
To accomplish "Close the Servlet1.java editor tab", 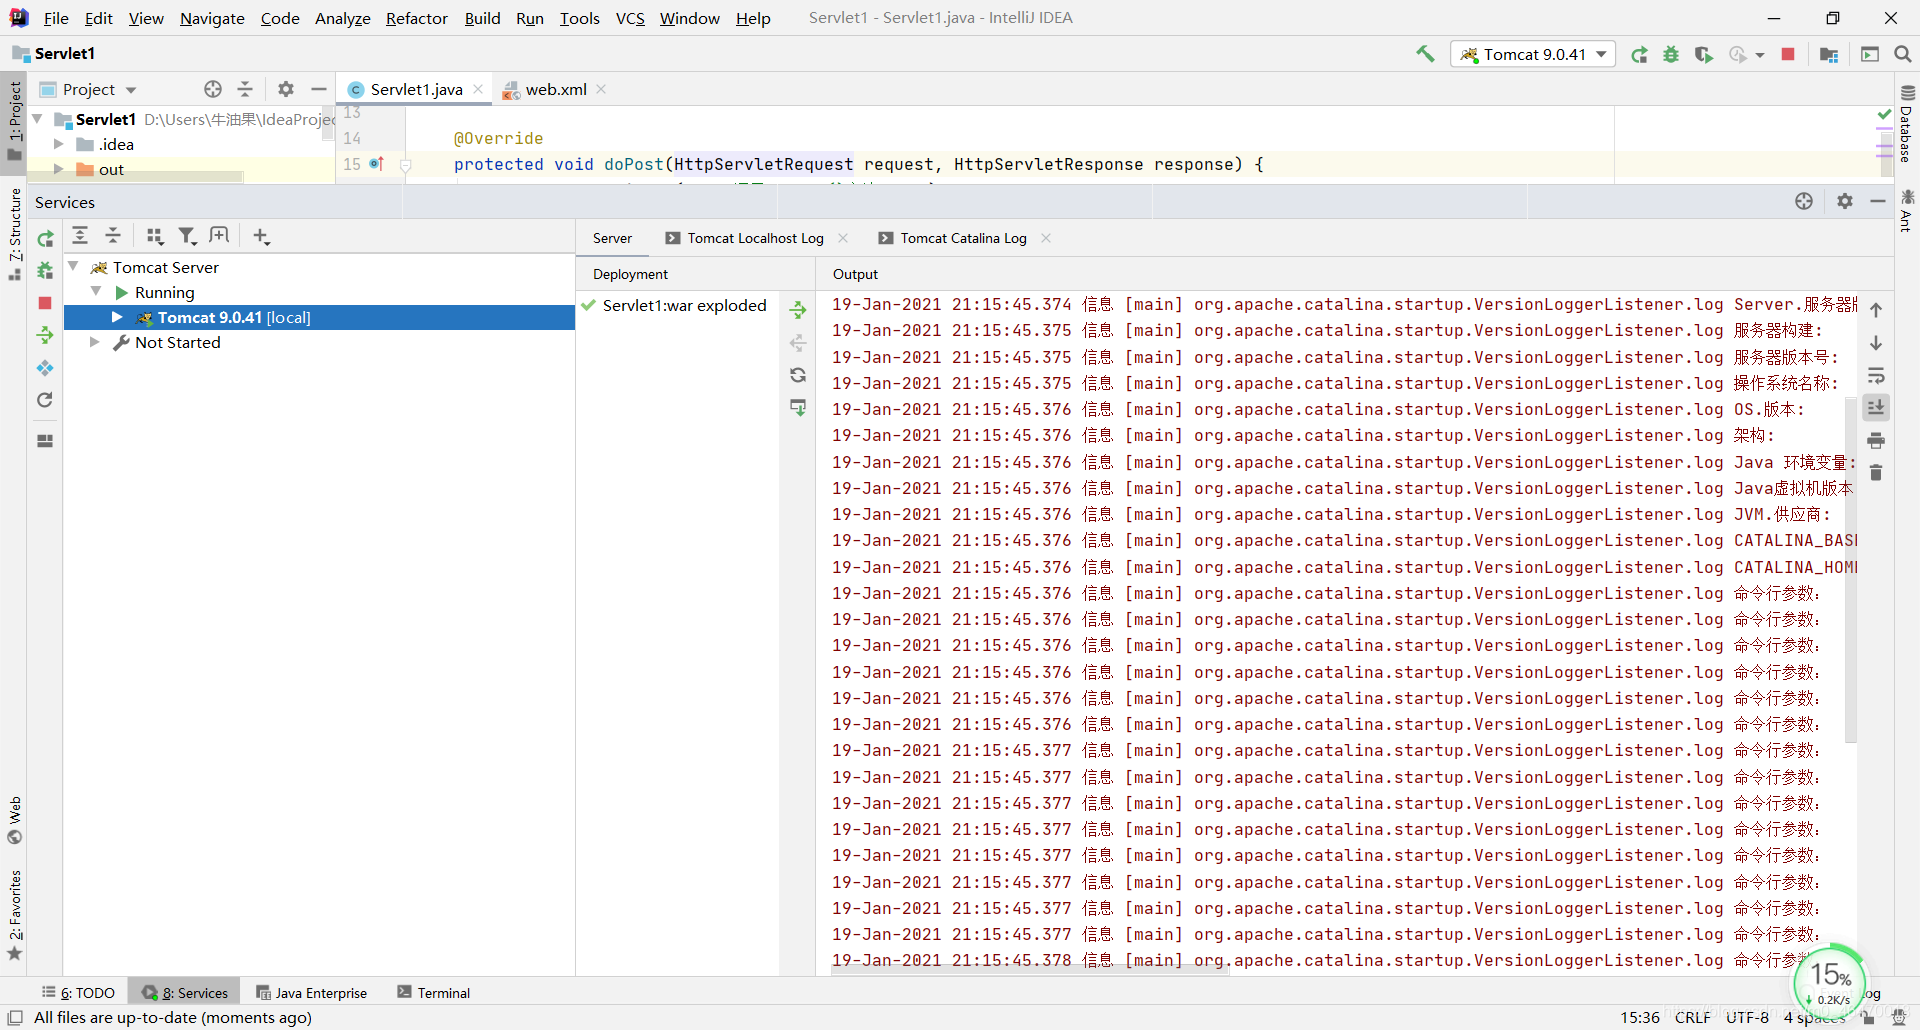I will pyautogui.click(x=478, y=89).
